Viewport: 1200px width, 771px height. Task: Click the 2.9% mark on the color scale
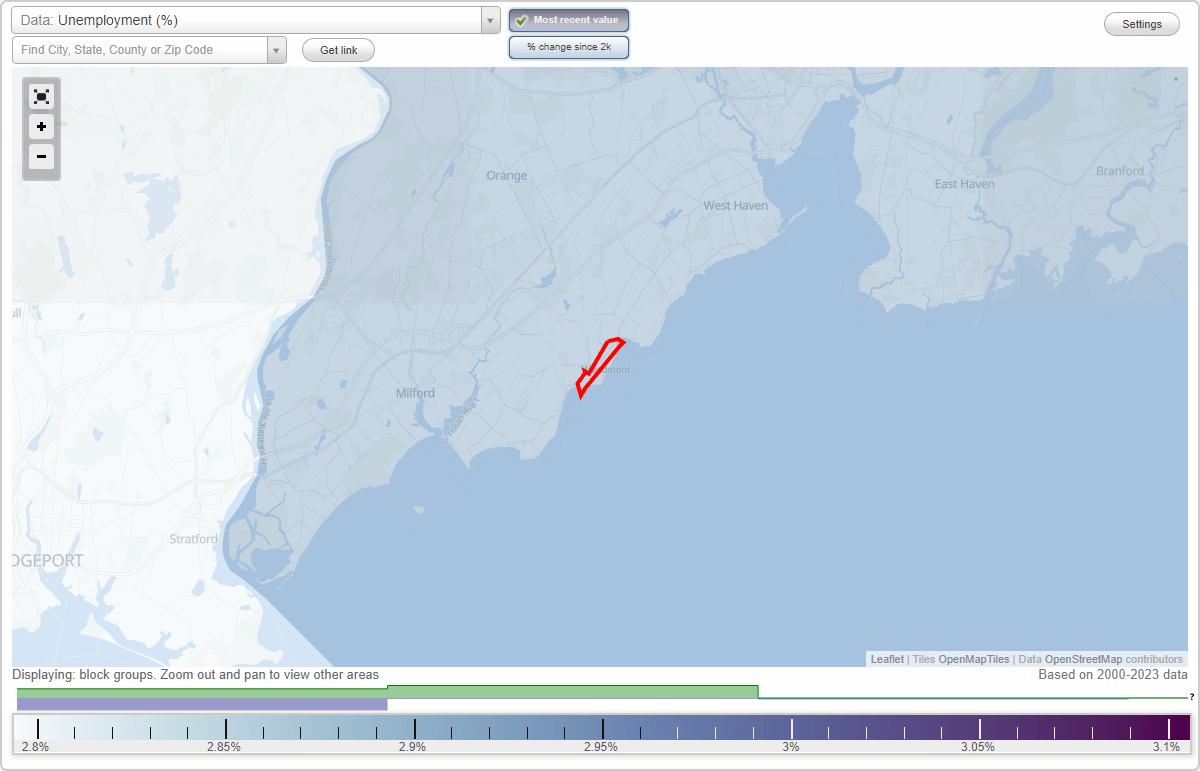pyautogui.click(x=413, y=727)
